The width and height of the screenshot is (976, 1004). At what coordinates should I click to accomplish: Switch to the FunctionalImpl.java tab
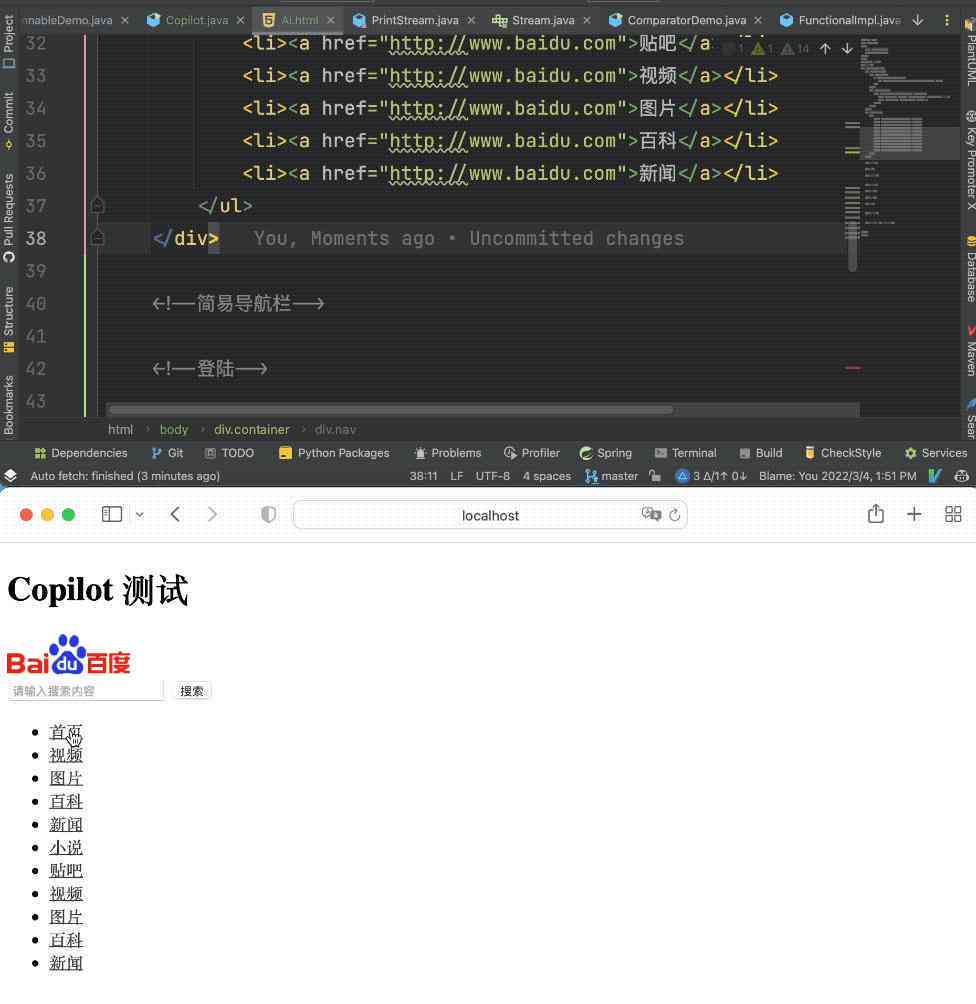849,20
